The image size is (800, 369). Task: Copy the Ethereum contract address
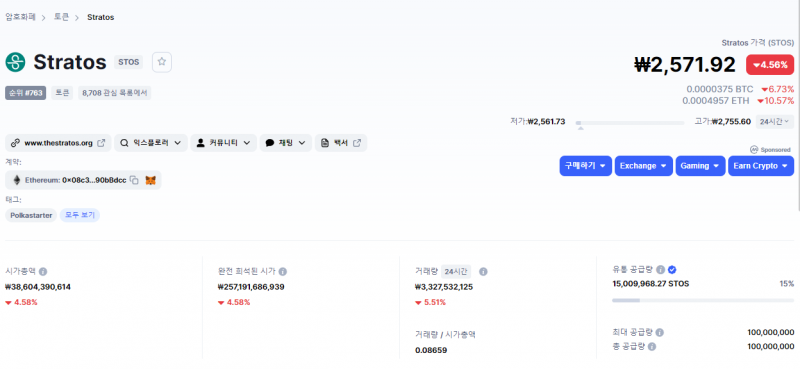coord(134,180)
